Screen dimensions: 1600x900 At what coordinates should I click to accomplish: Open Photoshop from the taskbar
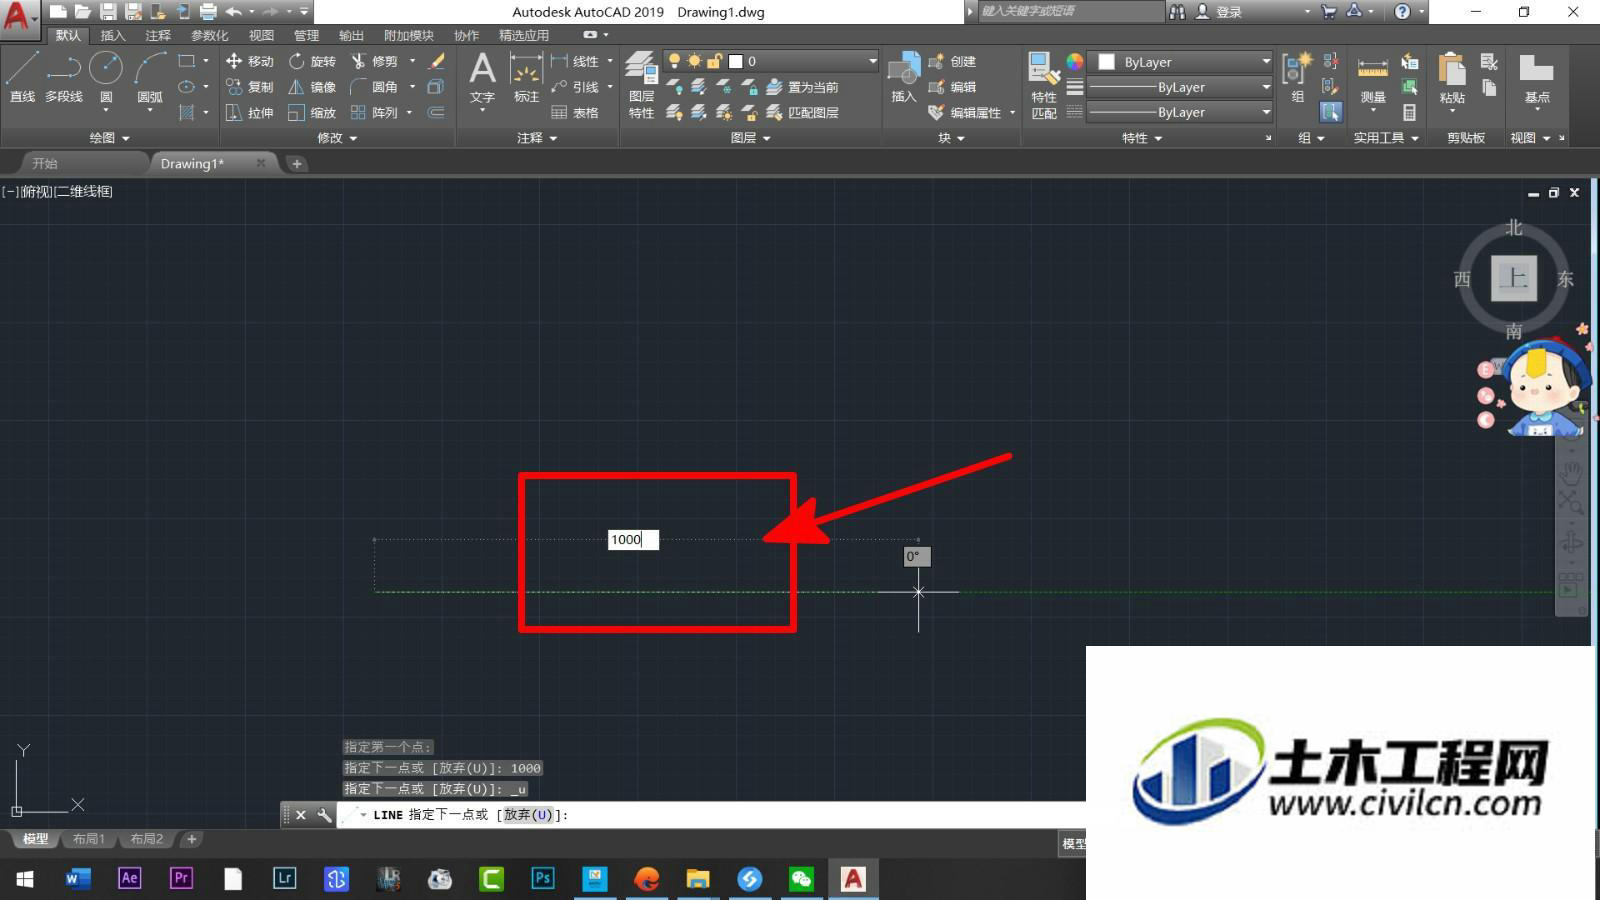(x=543, y=878)
